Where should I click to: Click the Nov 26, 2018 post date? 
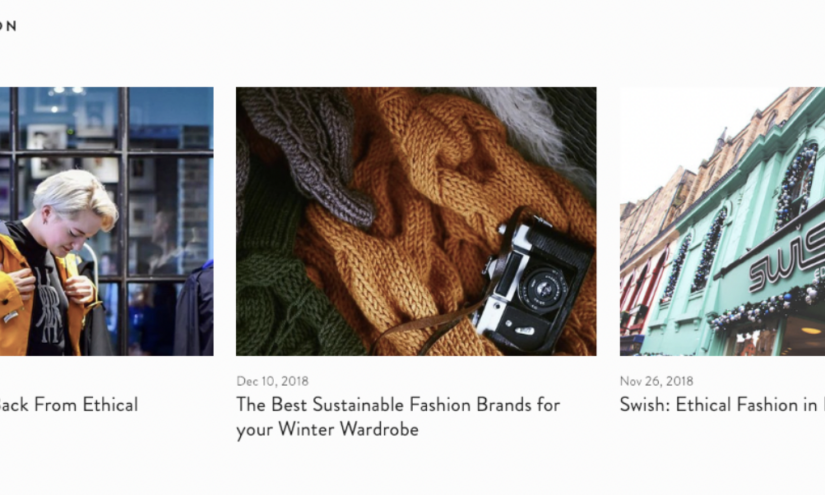[657, 381]
